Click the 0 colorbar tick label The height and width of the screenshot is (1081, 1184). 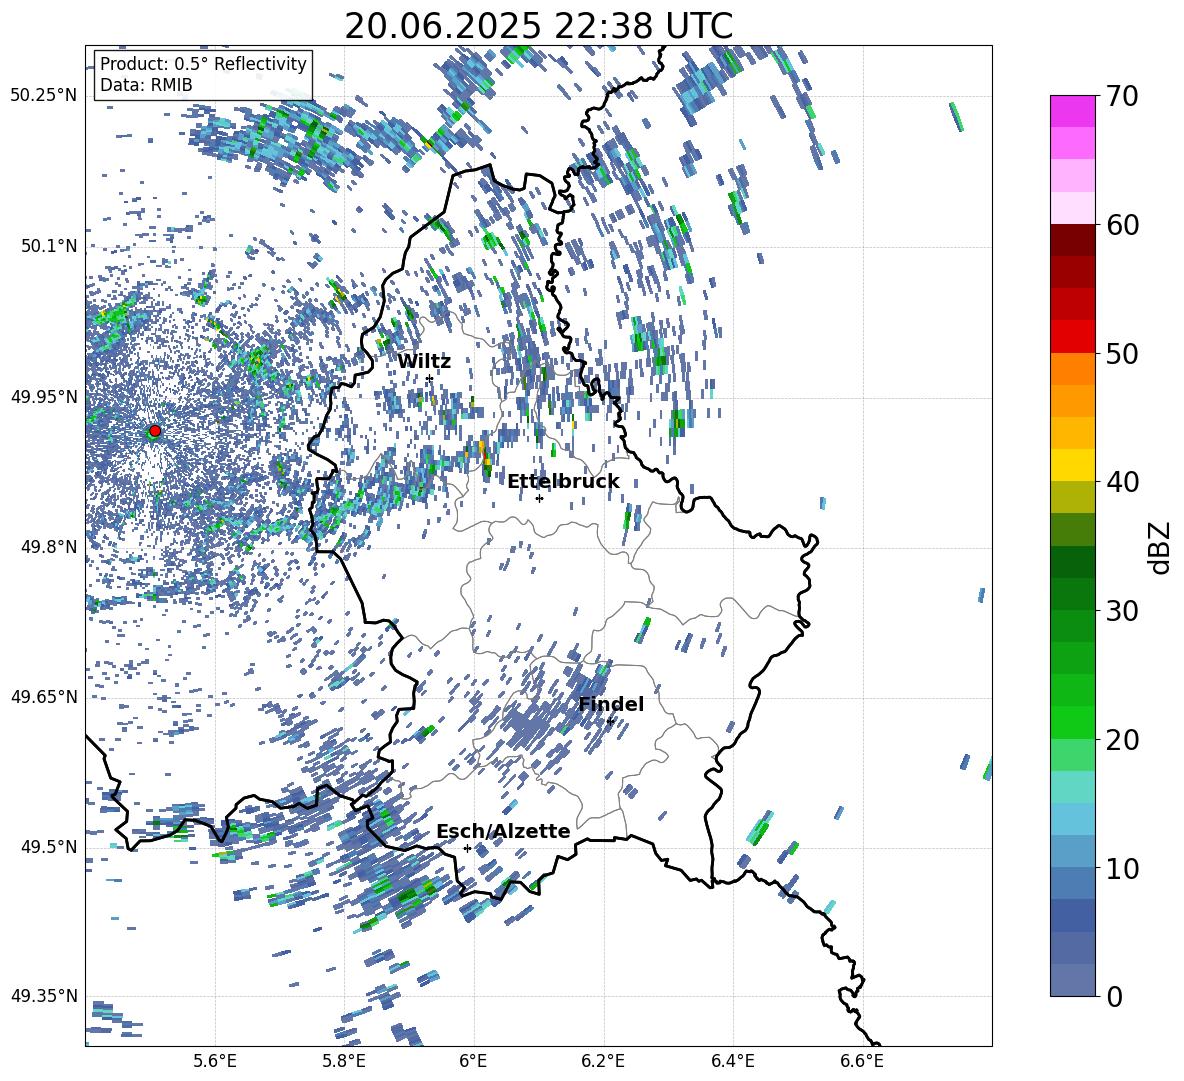click(1114, 996)
